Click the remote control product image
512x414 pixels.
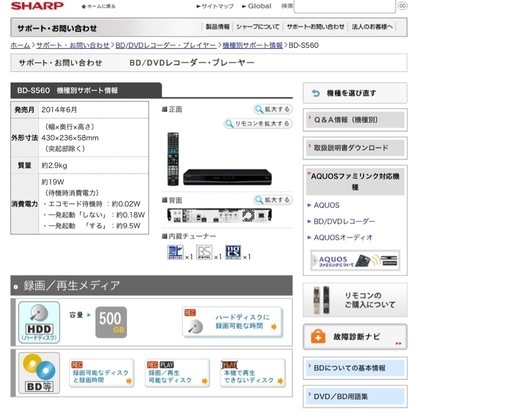click(173, 159)
